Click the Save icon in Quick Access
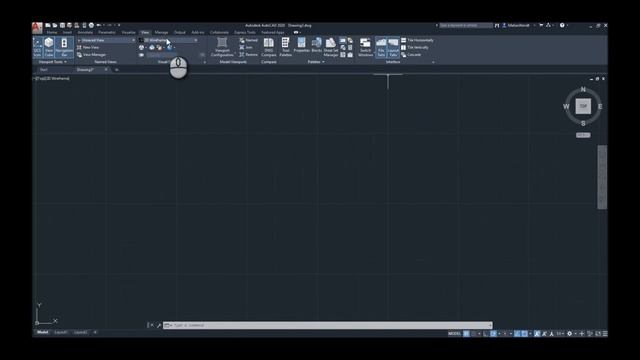Viewport: 640px width, 360px height. (62, 25)
